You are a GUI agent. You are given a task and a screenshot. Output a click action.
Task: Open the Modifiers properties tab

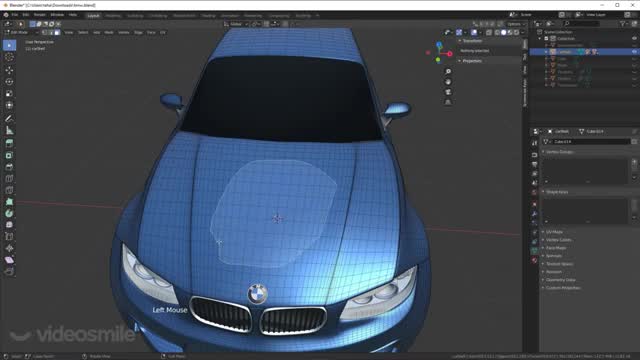click(x=534, y=214)
